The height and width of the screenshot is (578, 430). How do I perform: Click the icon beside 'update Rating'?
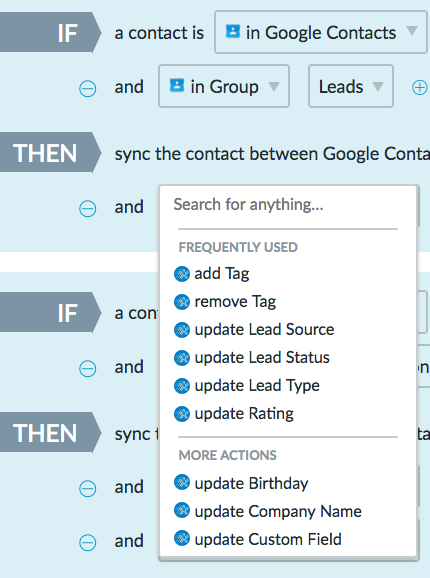tap(182, 414)
